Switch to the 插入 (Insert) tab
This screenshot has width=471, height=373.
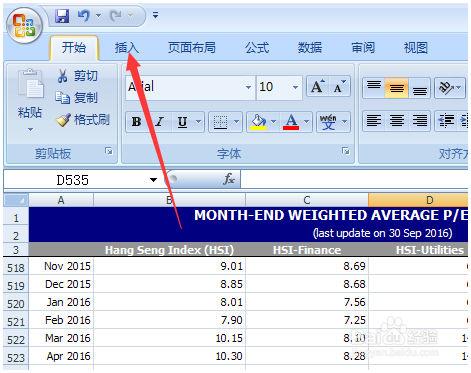click(x=127, y=48)
